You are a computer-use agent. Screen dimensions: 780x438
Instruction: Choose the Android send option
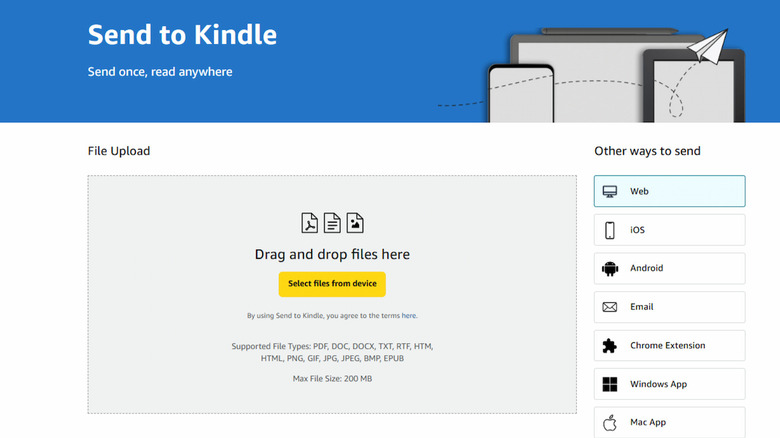[670, 268]
